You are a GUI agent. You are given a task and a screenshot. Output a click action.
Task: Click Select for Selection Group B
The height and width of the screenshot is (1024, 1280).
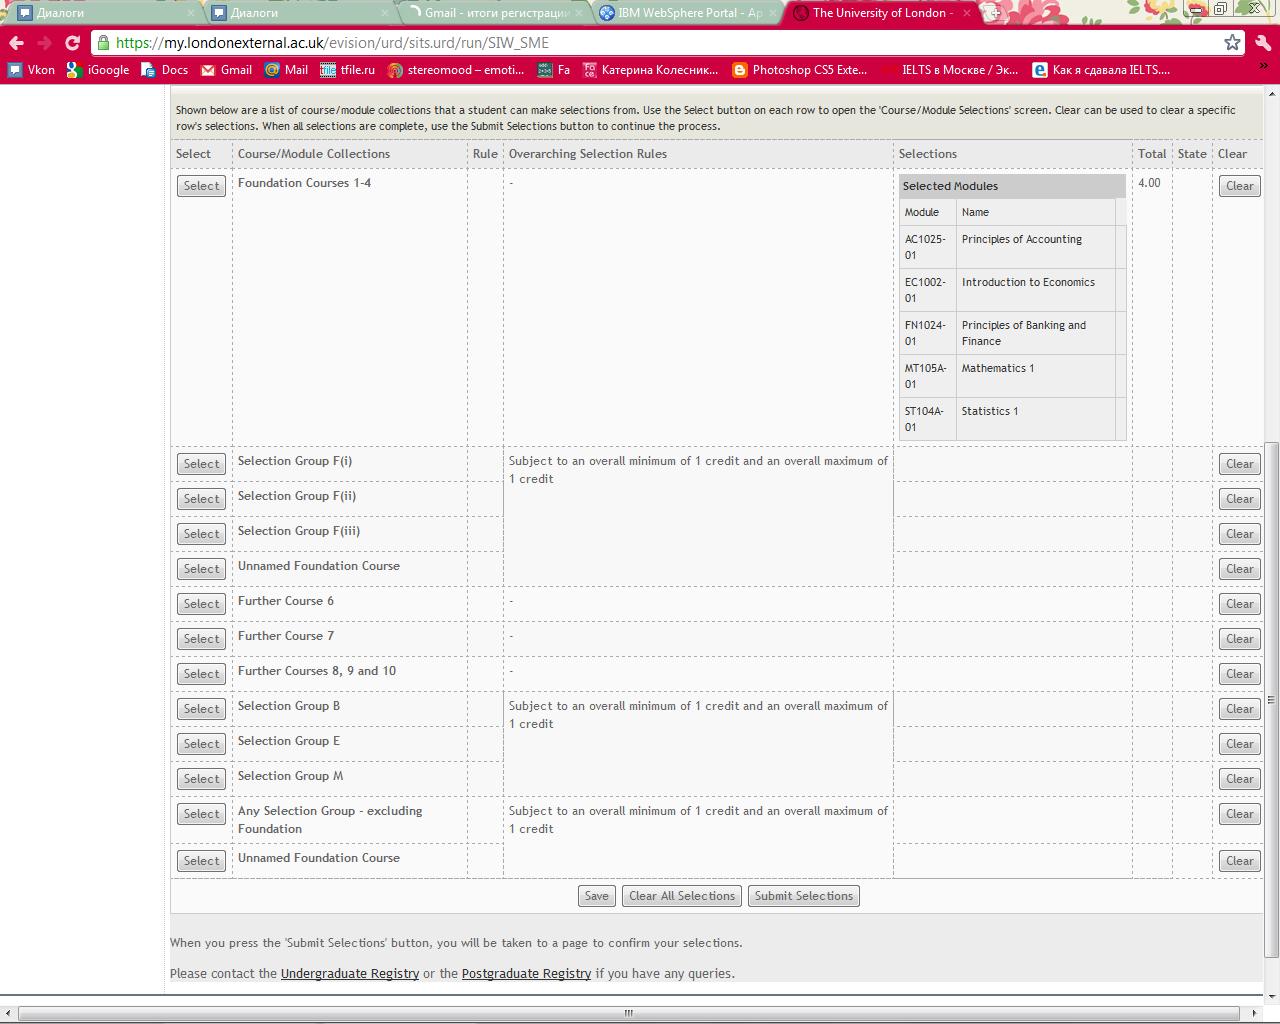201,709
